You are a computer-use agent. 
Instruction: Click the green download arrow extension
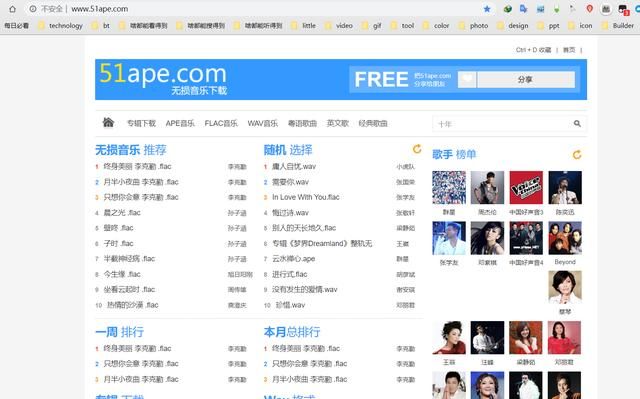coord(556,9)
